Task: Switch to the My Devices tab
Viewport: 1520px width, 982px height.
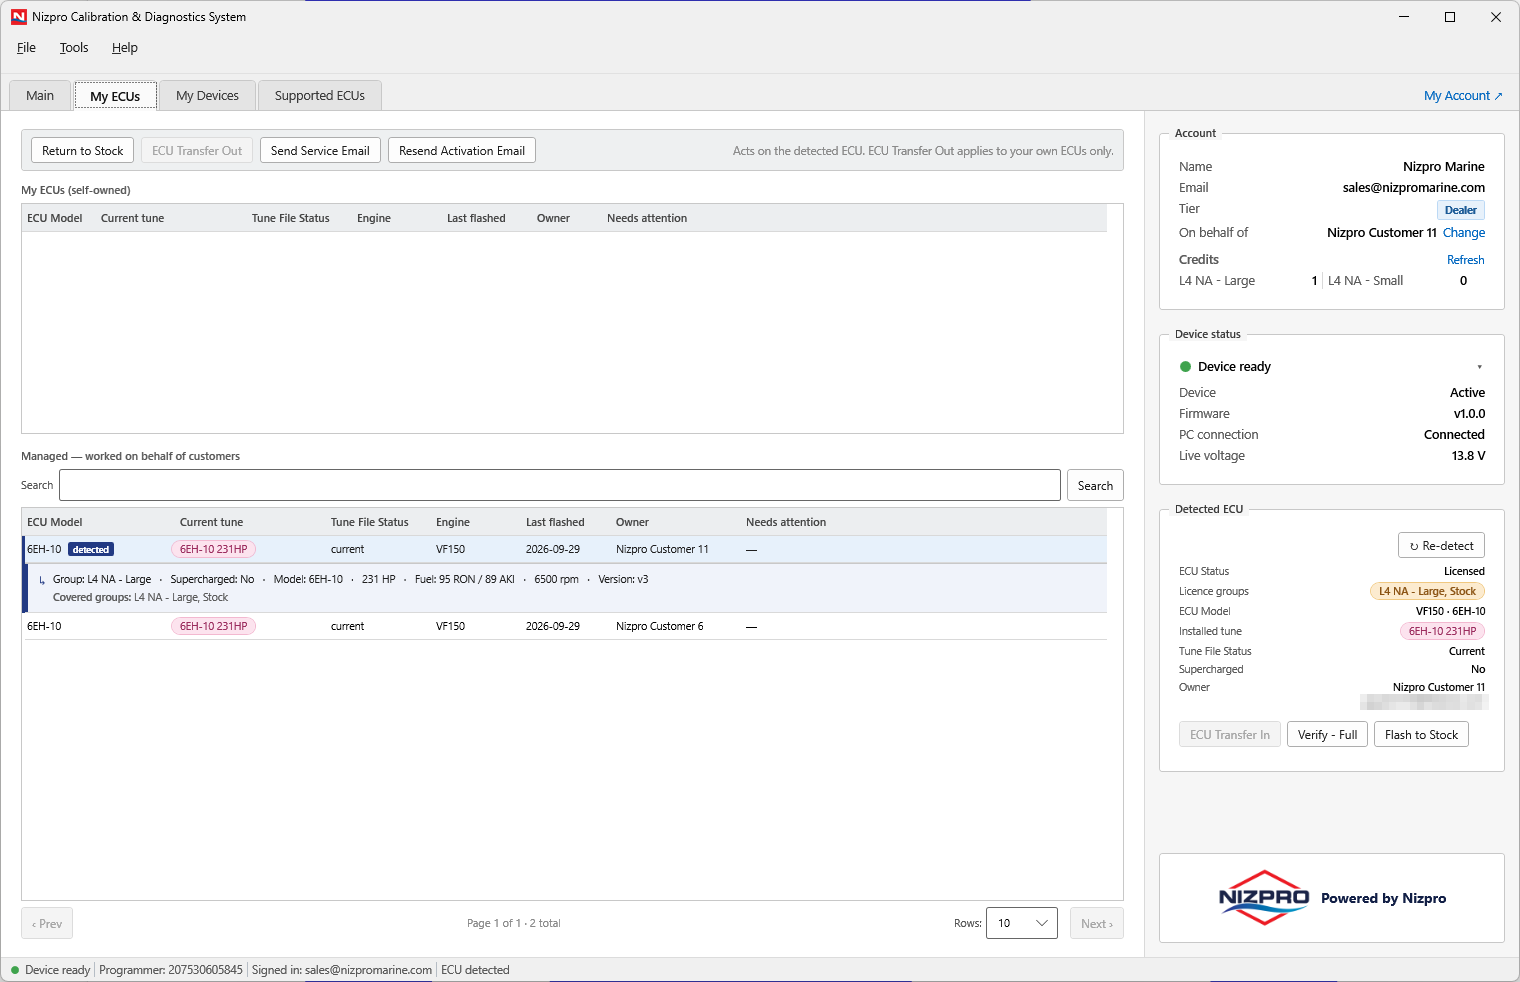Action: tap(207, 96)
